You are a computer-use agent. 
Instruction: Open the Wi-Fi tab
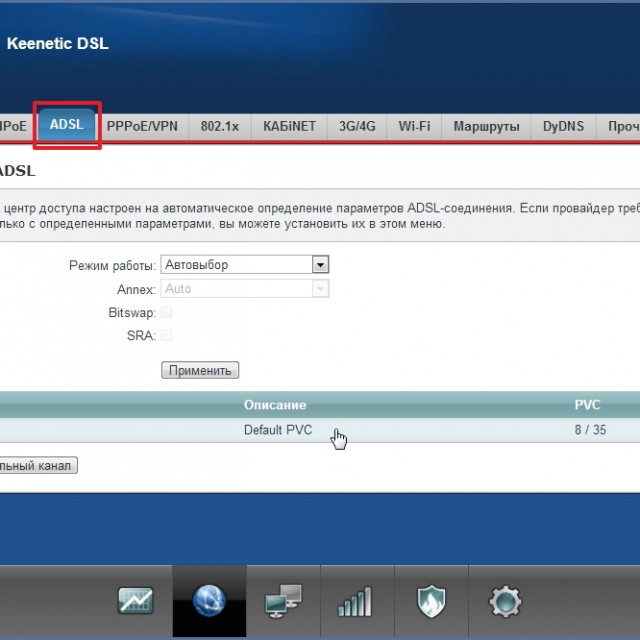(414, 127)
